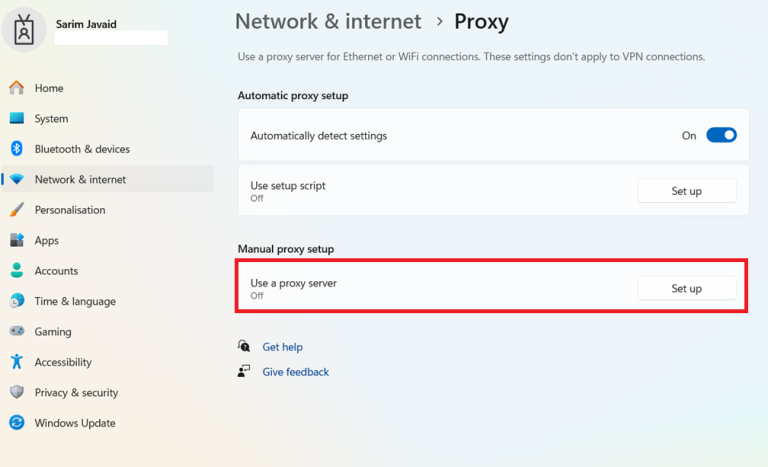The height and width of the screenshot is (467, 768).
Task: Open the Get help link
Action: [283, 347]
